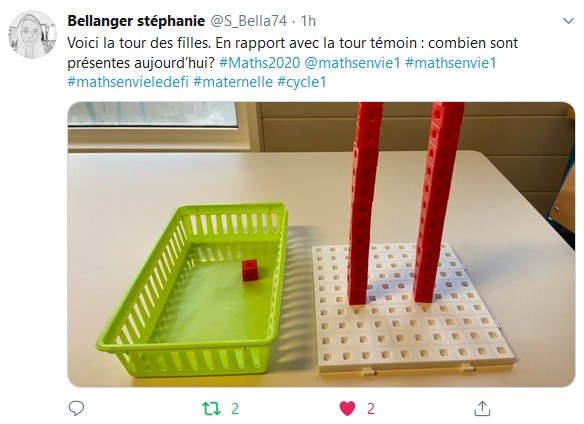584x424 pixels.
Task: Expand the tweet options chevron
Action: [x=568, y=21]
